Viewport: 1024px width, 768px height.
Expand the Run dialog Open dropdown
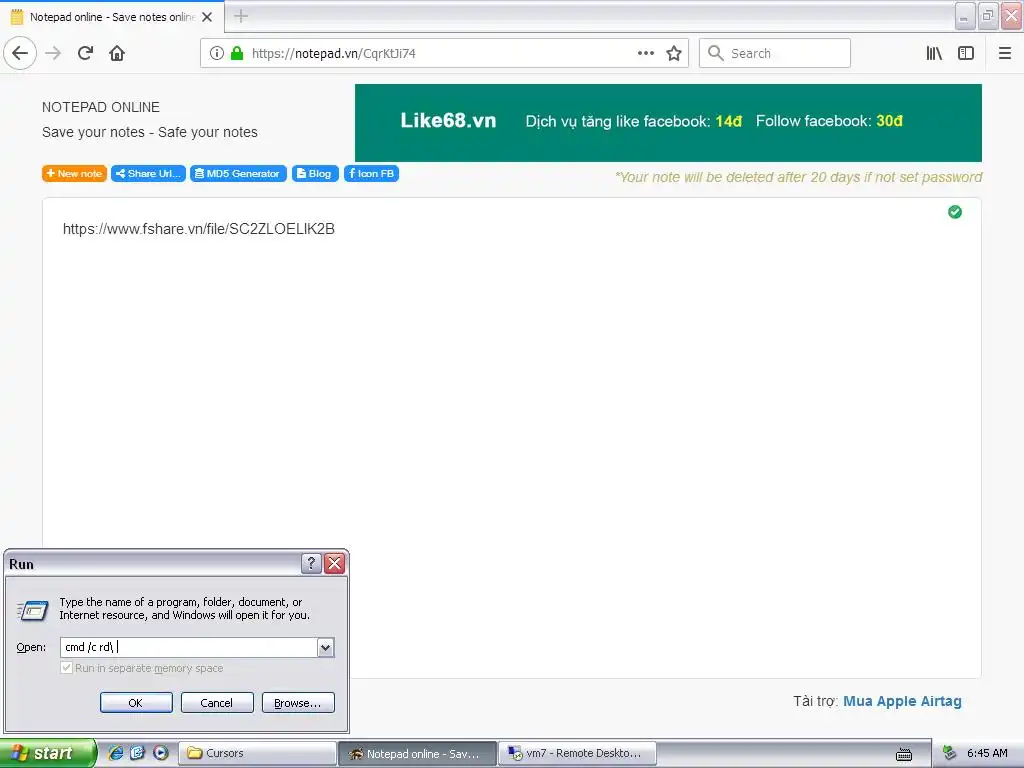coord(326,647)
